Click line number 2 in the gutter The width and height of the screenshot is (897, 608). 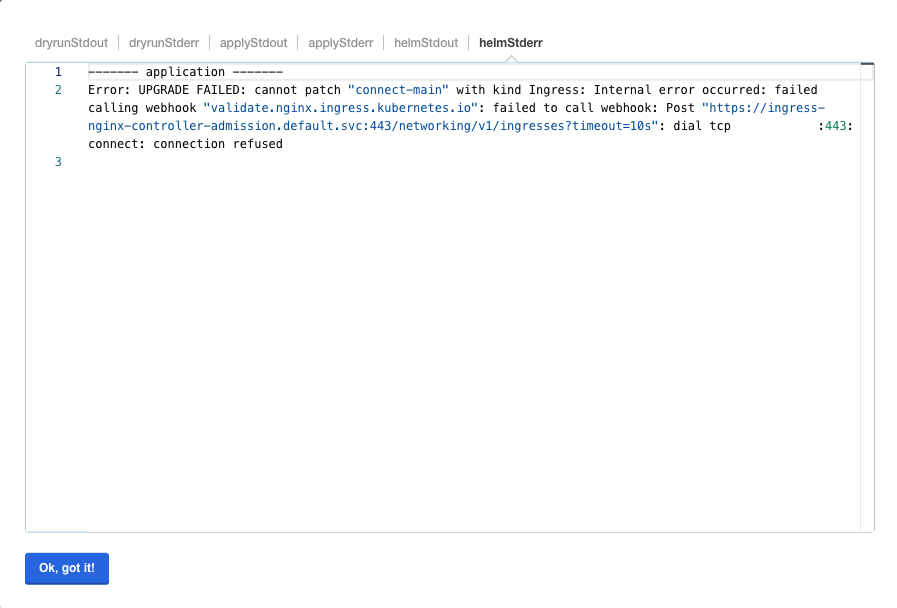tap(58, 90)
